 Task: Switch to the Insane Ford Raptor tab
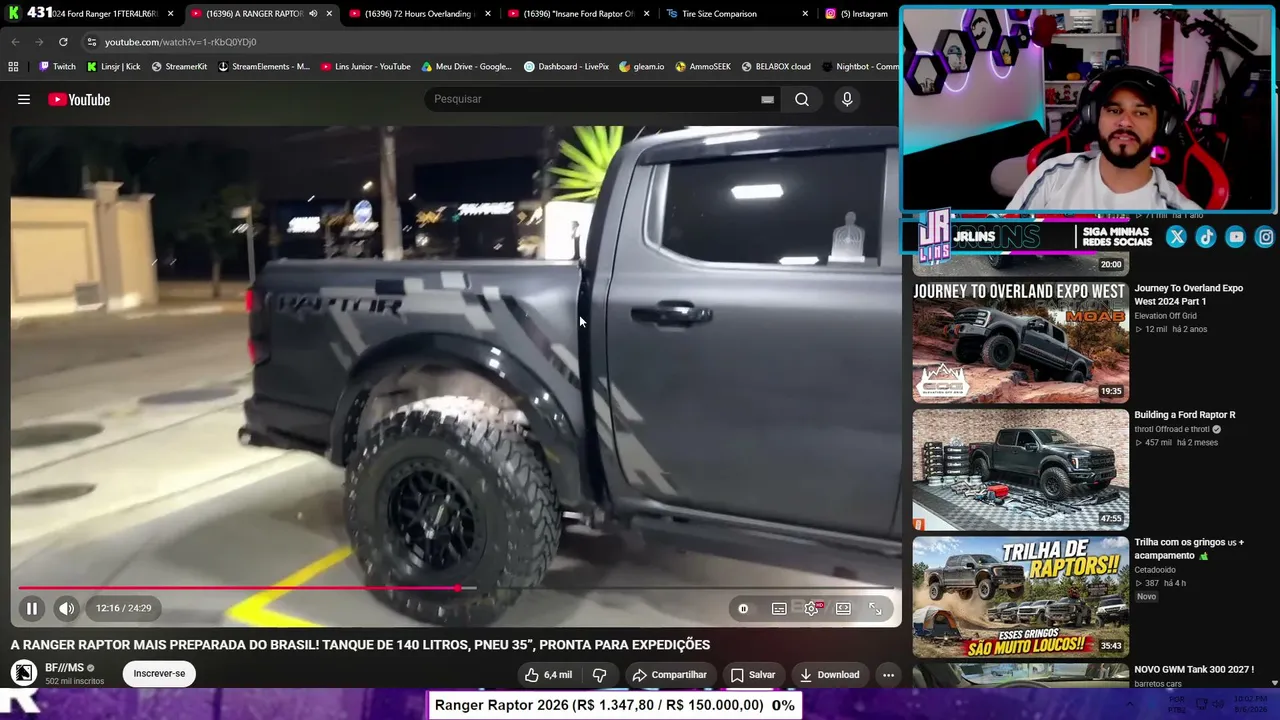click(x=581, y=14)
